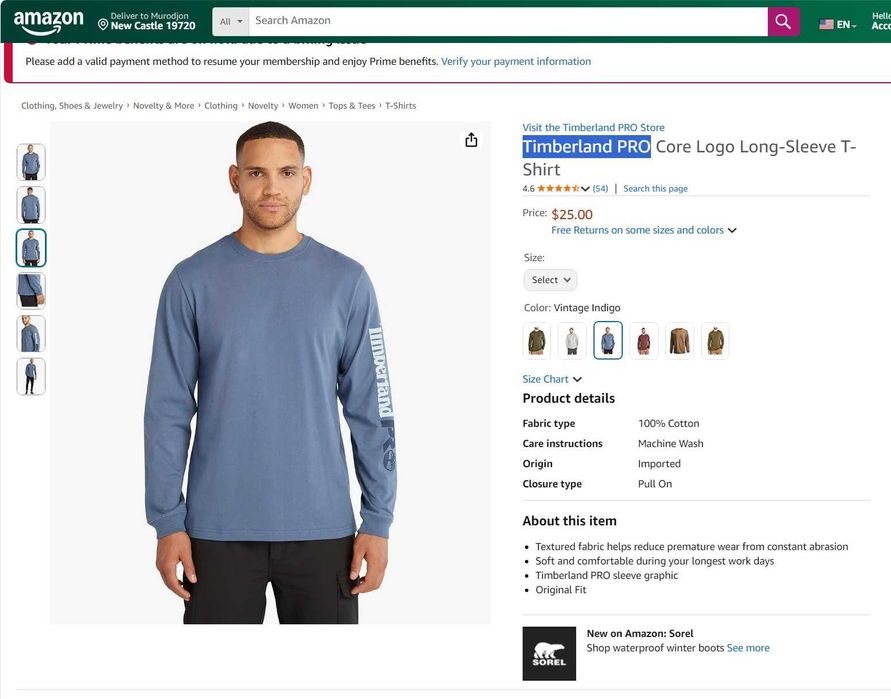Click the Amazon logo

(48, 22)
